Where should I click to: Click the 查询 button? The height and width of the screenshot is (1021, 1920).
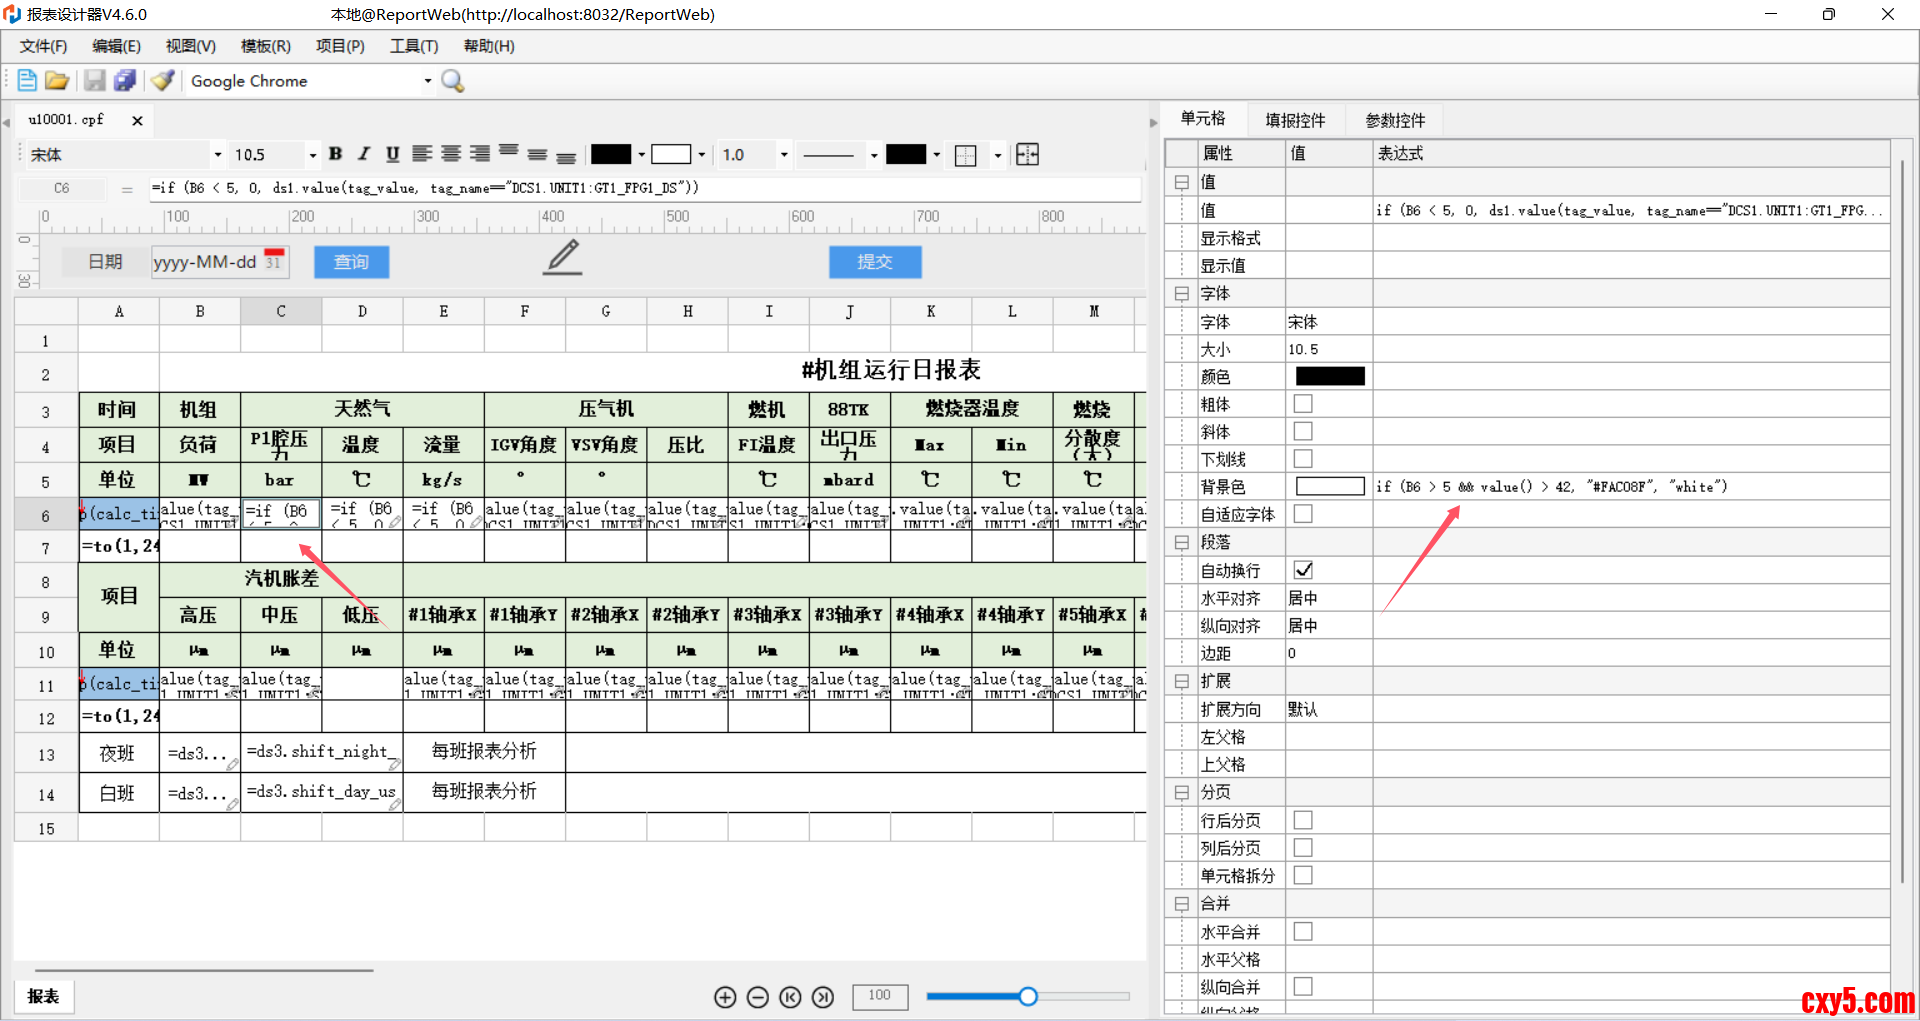tap(351, 262)
